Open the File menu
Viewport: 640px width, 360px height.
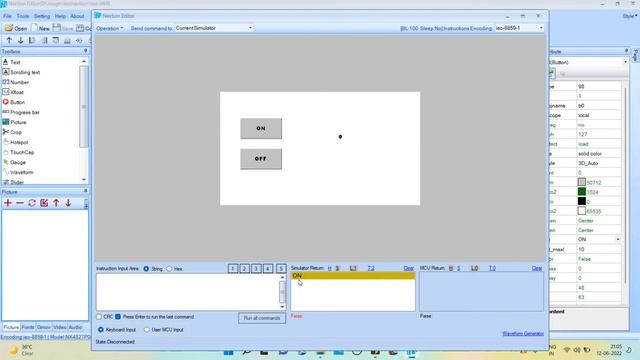(7, 16)
